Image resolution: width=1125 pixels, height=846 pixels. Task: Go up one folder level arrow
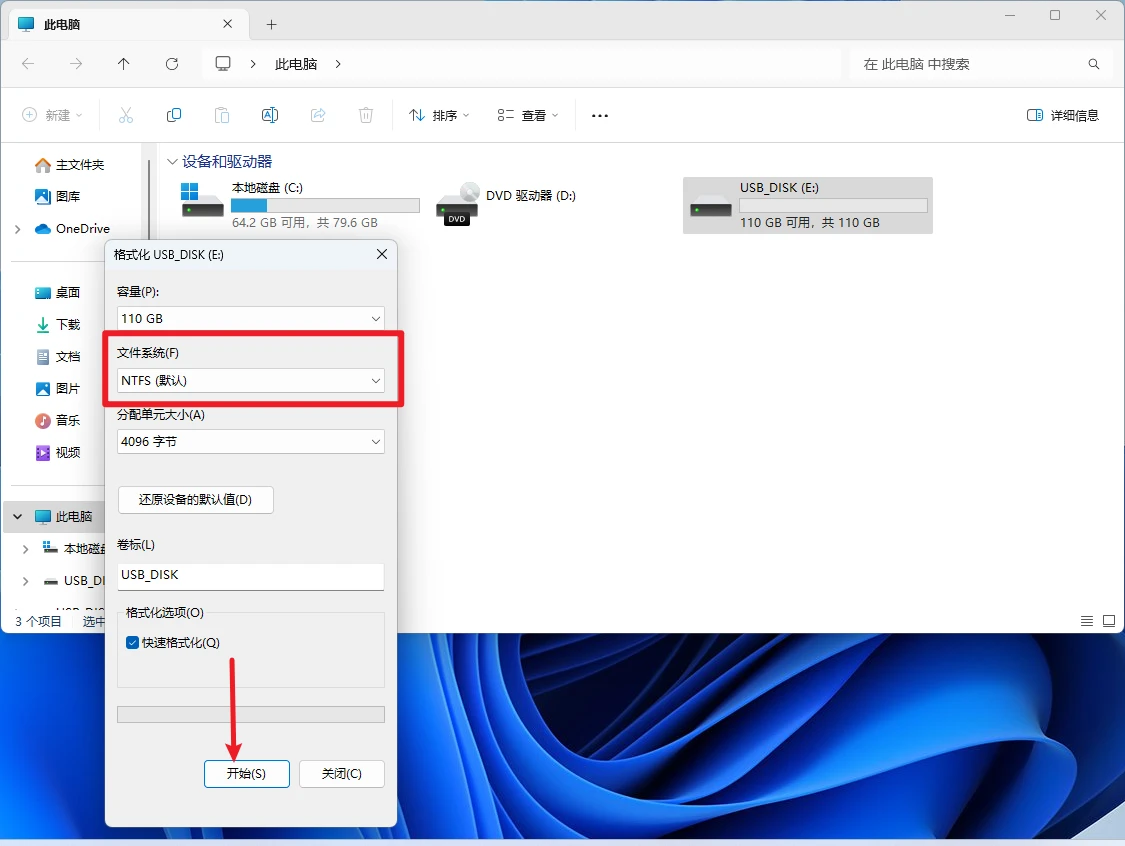pyautogui.click(x=123, y=64)
